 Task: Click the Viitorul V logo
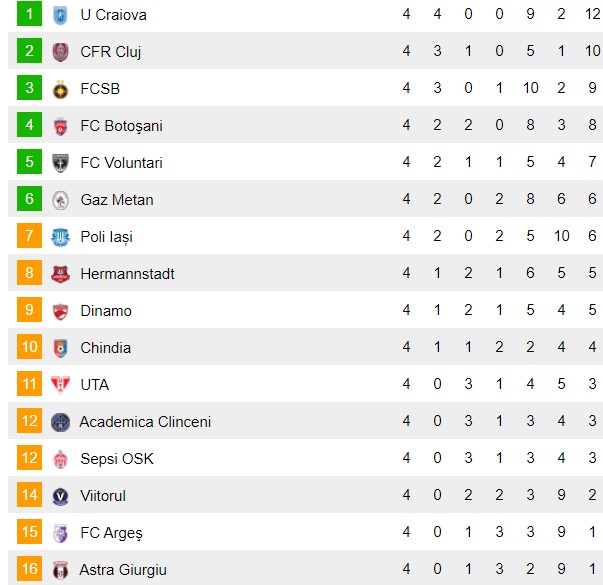[60, 496]
